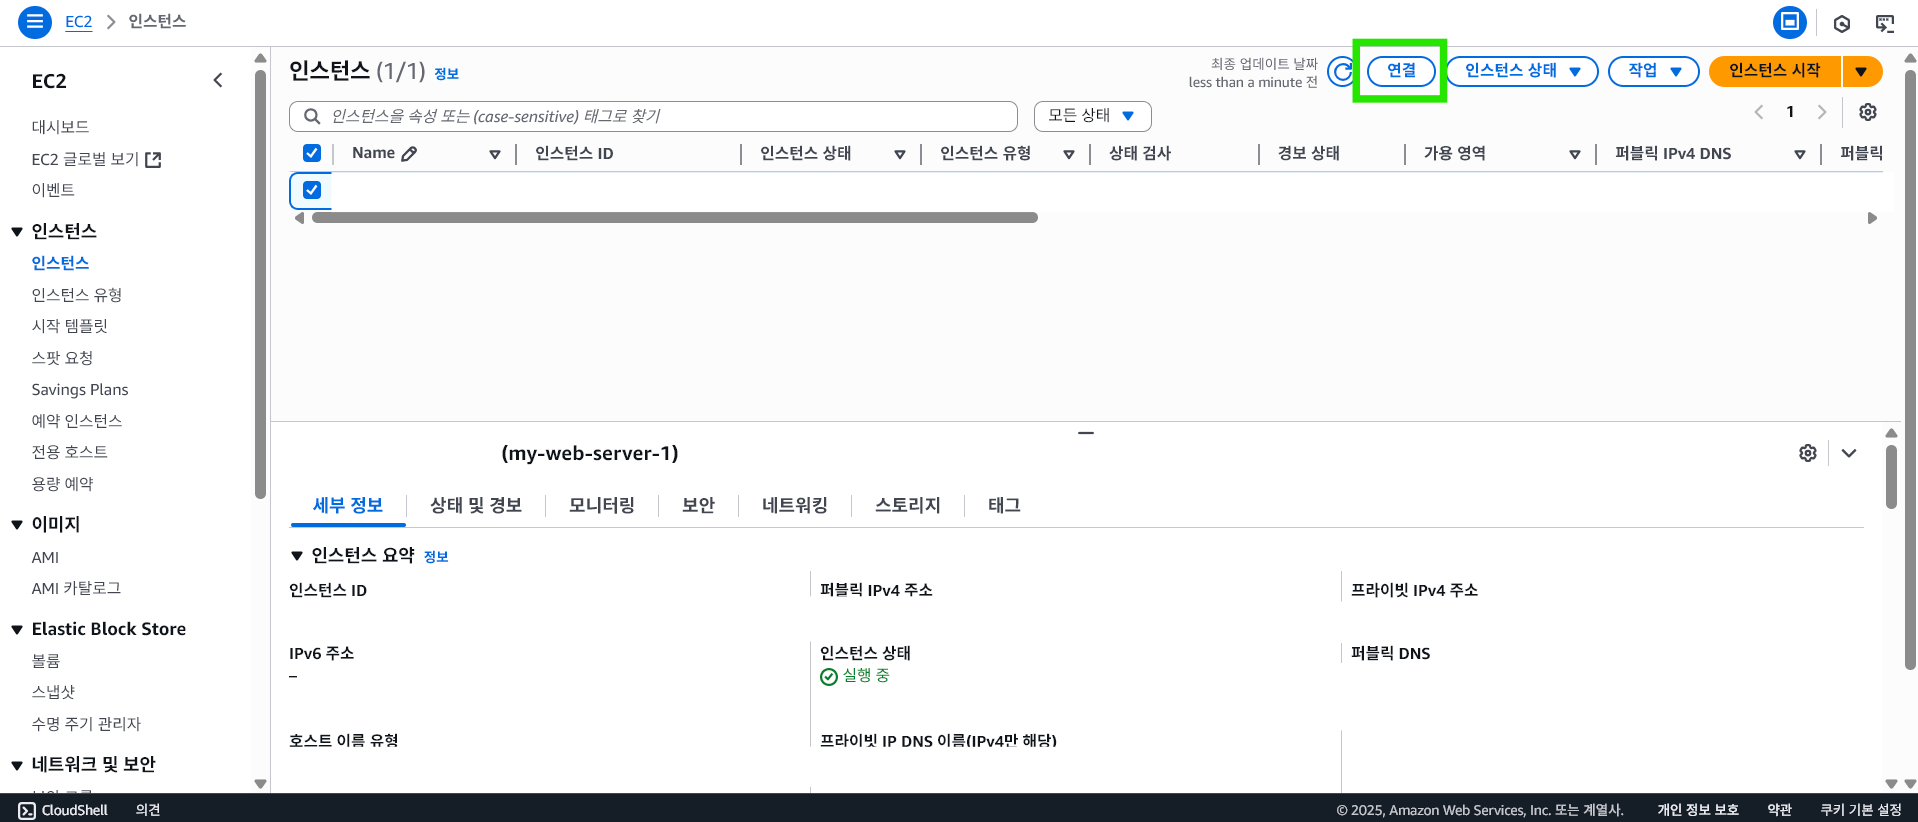
Task: Open 시작 템플릿 in the sidebar
Action: (x=69, y=326)
